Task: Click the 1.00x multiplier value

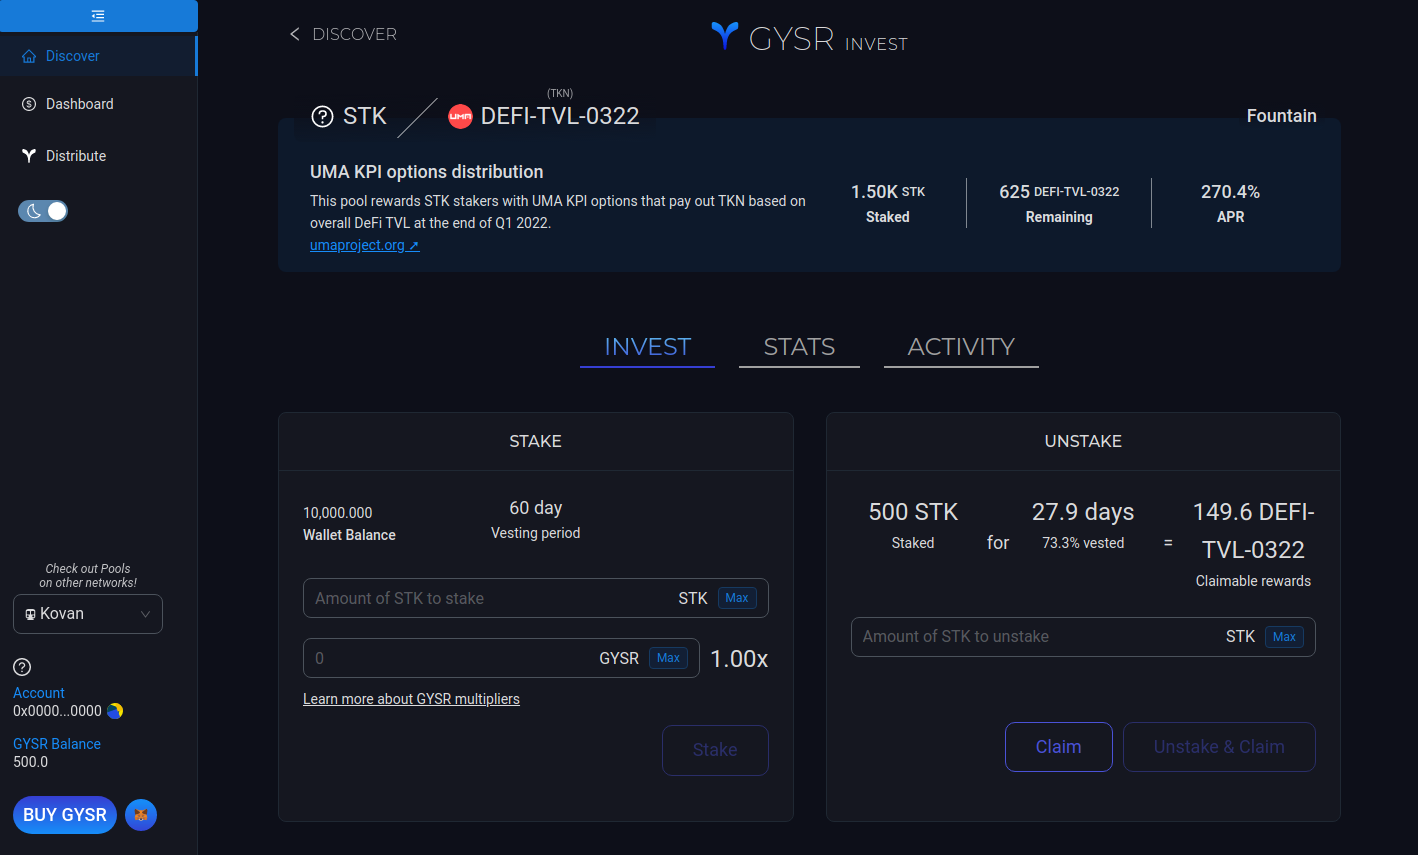Action: coord(739,659)
